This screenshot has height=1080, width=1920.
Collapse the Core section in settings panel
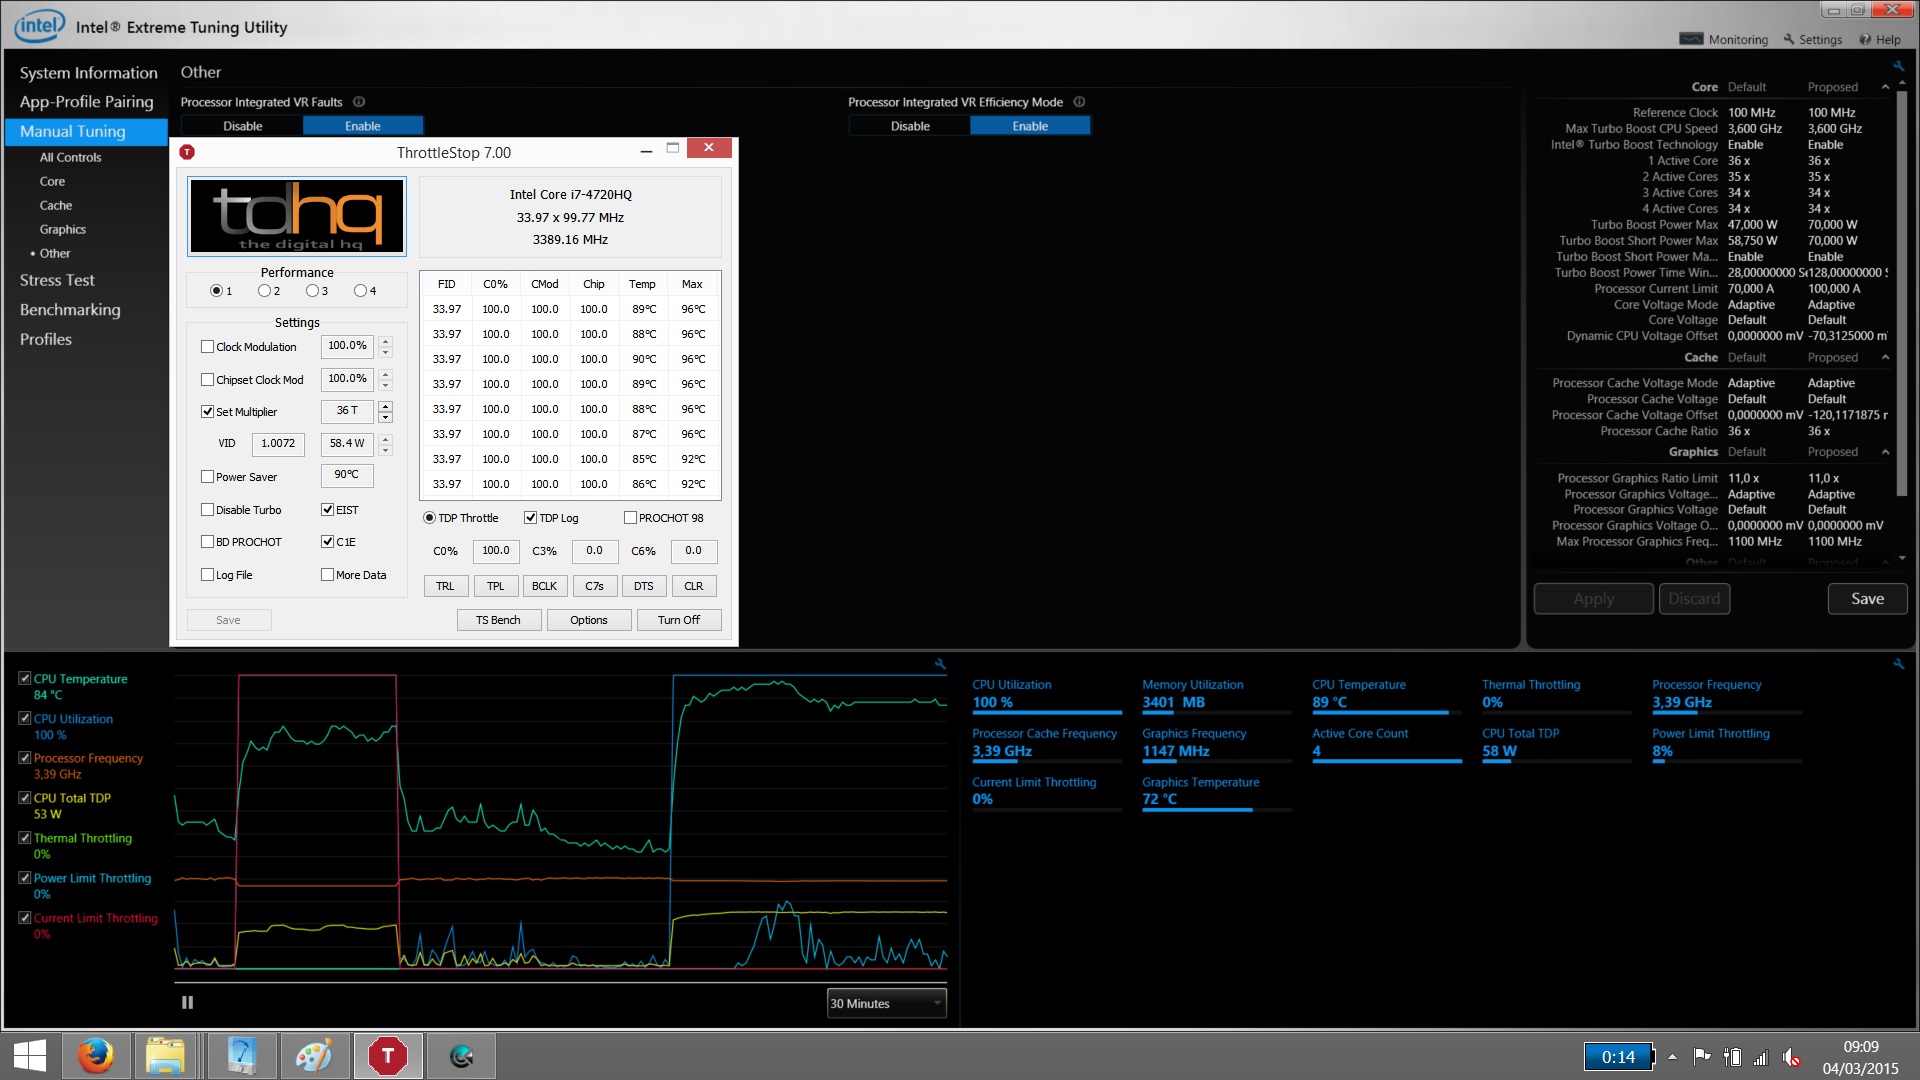1885,87
